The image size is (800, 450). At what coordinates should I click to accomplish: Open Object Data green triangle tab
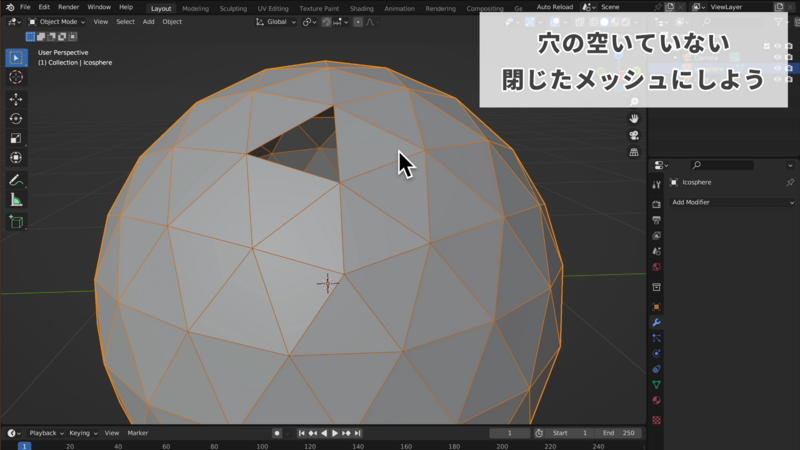pos(657,385)
